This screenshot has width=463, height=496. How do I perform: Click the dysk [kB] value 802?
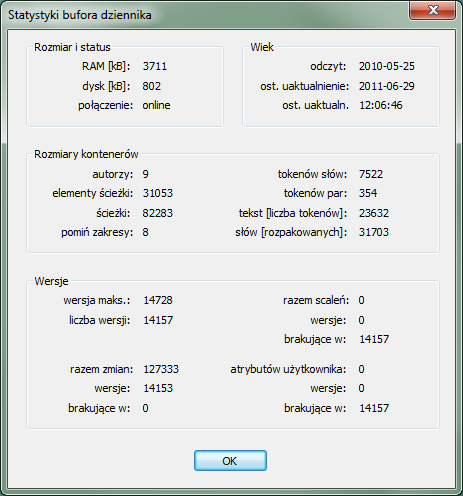152,86
